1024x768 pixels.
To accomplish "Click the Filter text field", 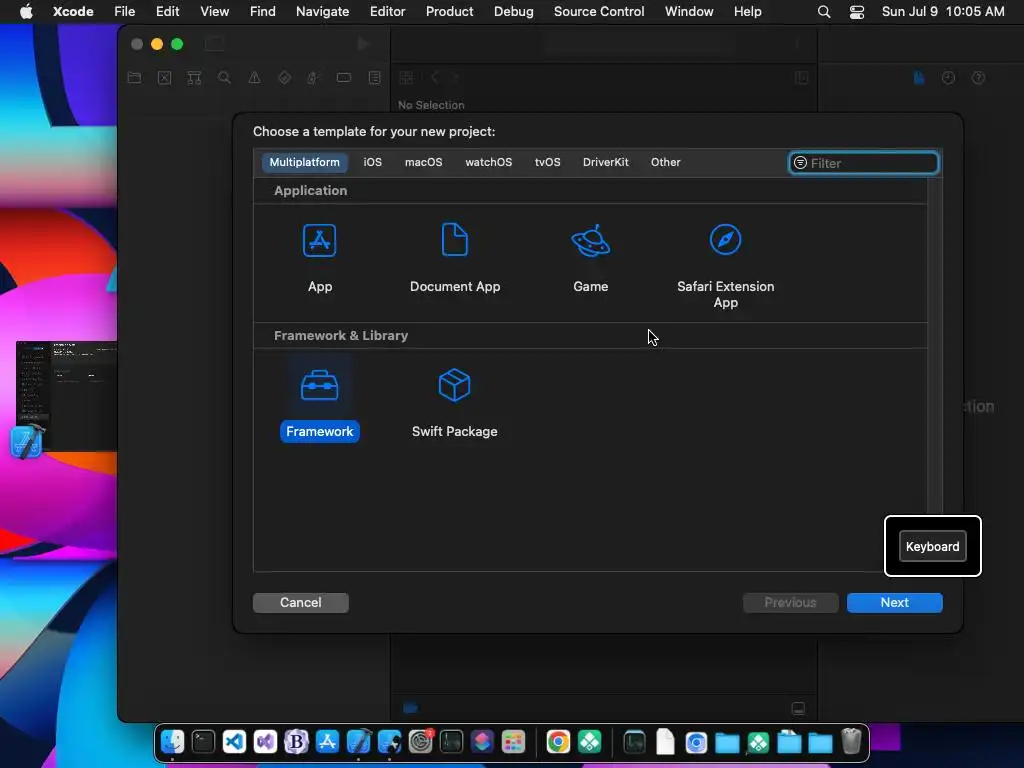I will click(864, 163).
